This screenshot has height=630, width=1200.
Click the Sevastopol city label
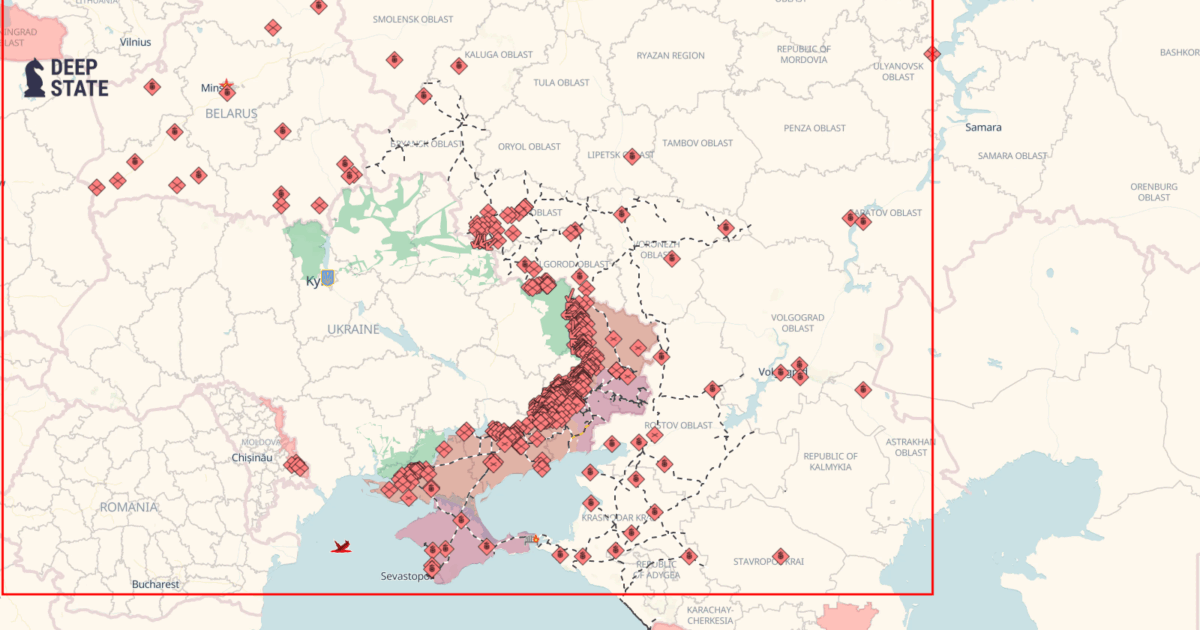407,577
